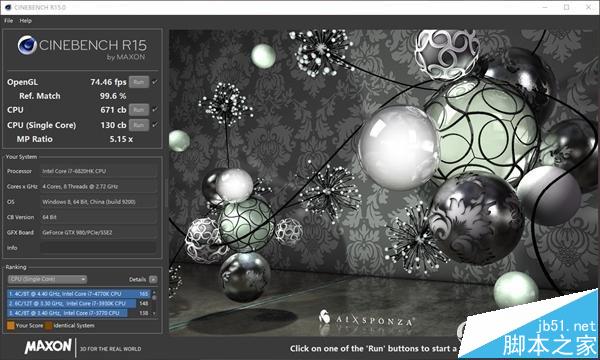Select ranking row 2, Intel Core i7-3930K
600x360 pixels.
78,303
